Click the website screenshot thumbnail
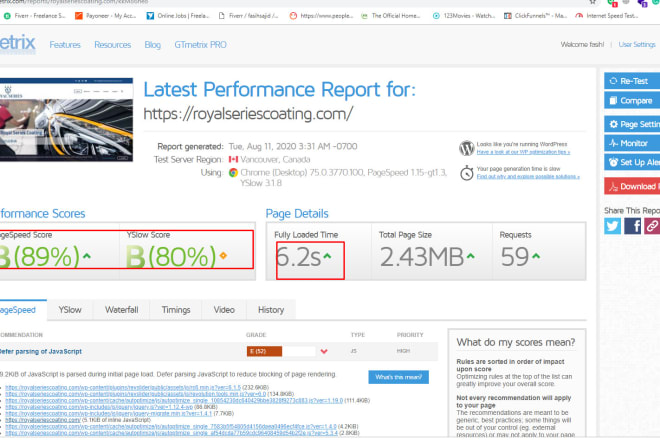The image size is (660, 440). pos(66,120)
